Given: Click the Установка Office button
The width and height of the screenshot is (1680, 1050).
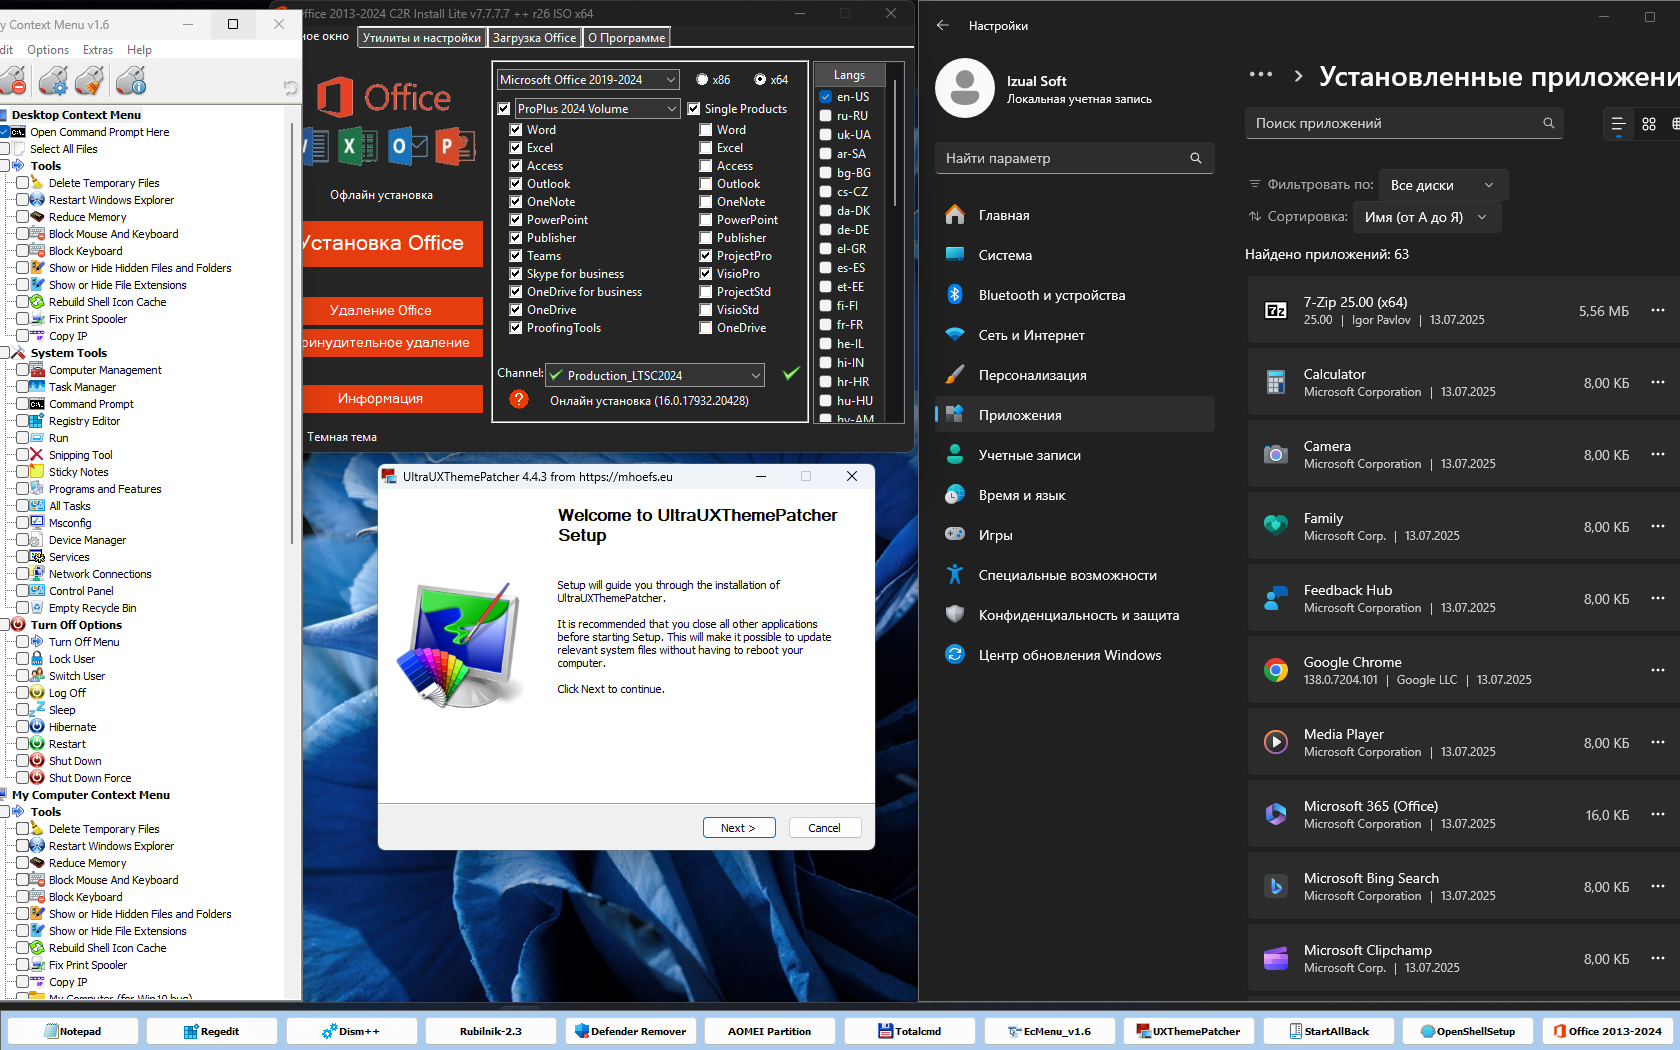Looking at the screenshot, I should click(393, 243).
